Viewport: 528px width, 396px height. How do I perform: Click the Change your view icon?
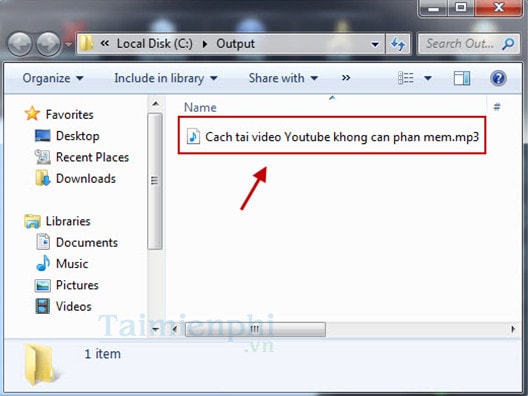pyautogui.click(x=406, y=78)
